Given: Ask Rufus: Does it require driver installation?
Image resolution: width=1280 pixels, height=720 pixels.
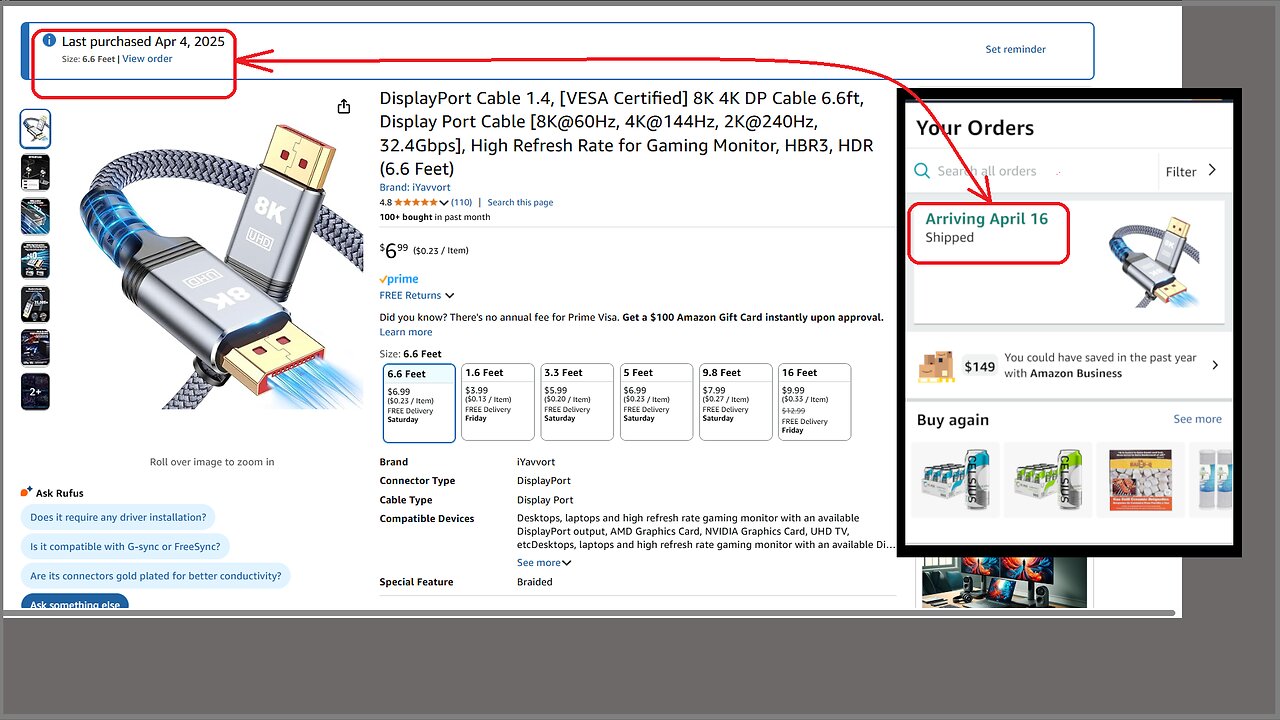Looking at the screenshot, I should click(x=118, y=517).
